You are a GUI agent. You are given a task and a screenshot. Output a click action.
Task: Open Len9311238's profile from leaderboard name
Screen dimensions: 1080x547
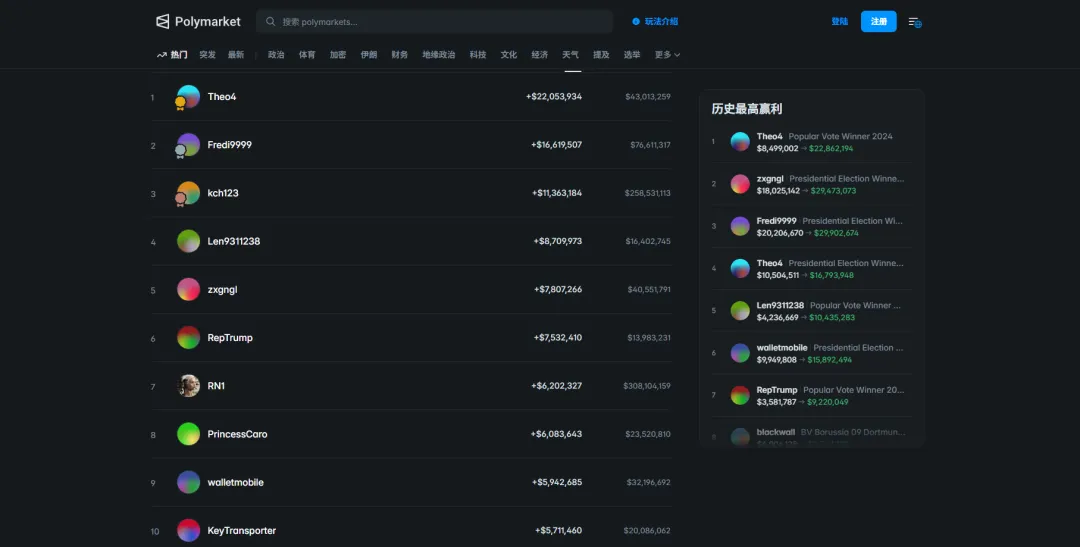233,241
